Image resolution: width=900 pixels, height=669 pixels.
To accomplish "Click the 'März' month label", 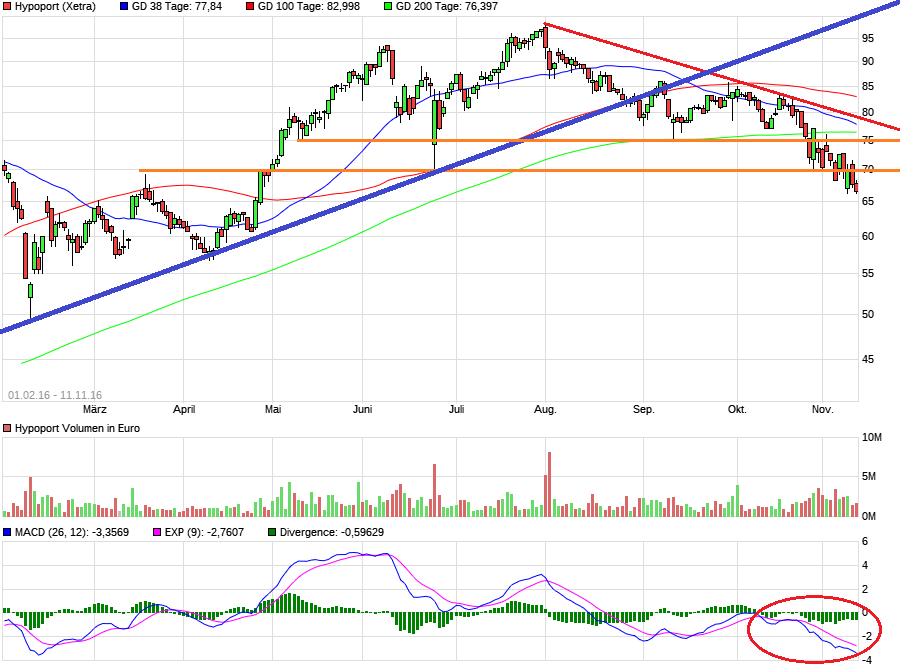I will 95,410.
